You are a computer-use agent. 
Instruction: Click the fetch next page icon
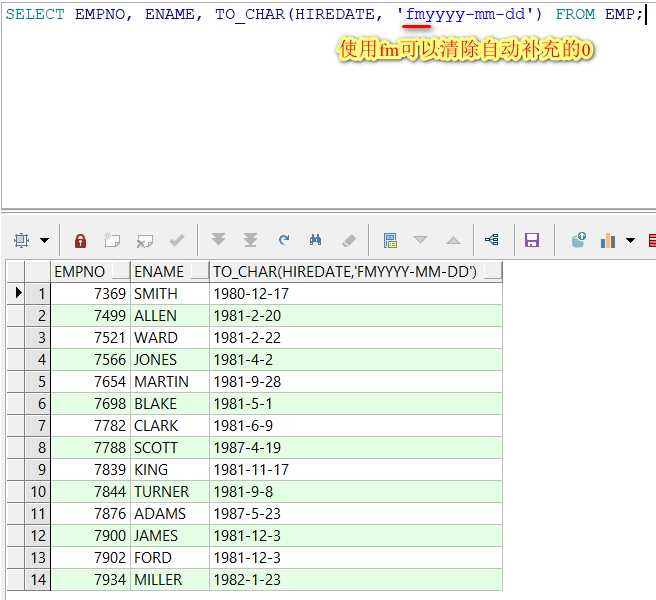coord(218,240)
